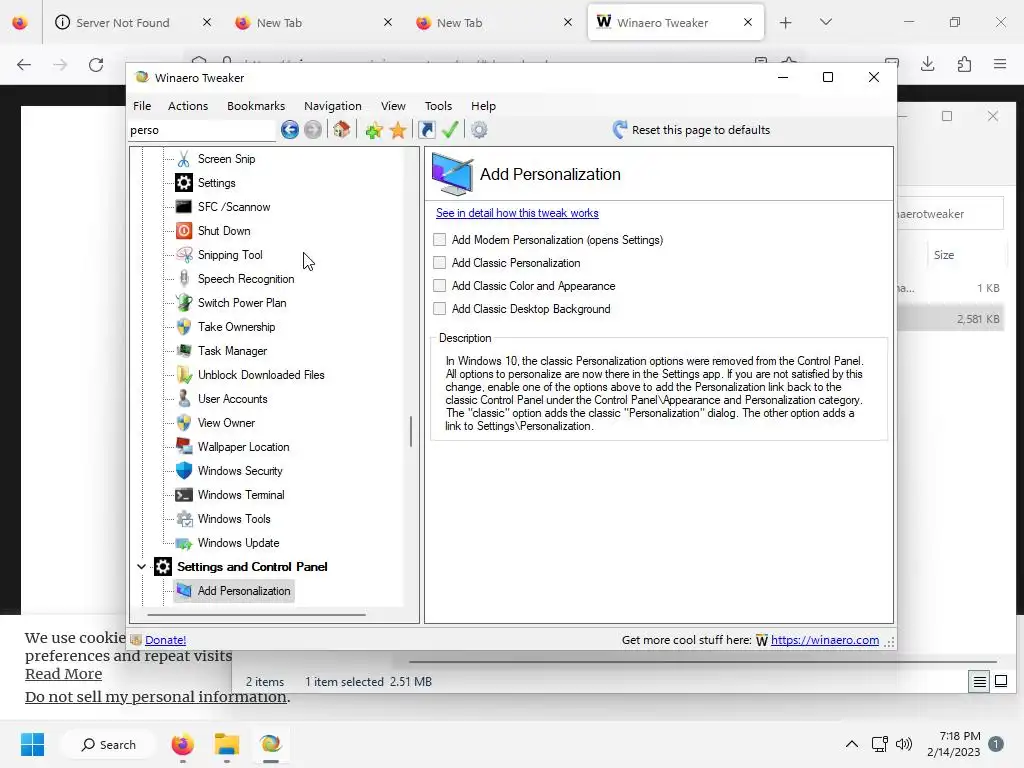This screenshot has width=1024, height=768.
Task: Click See in detail how this tweak works
Action: coord(517,213)
